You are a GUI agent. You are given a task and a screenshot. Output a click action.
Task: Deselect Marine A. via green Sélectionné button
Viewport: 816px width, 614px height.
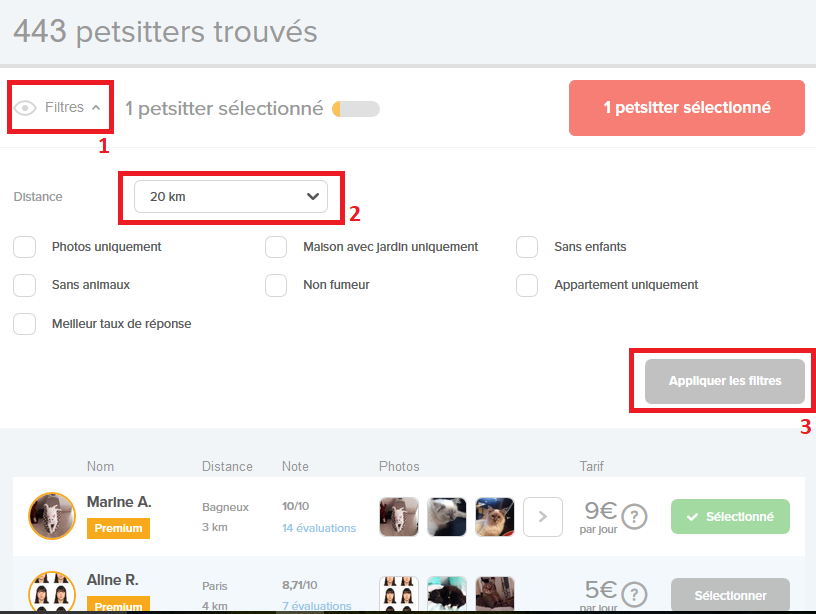(x=730, y=517)
